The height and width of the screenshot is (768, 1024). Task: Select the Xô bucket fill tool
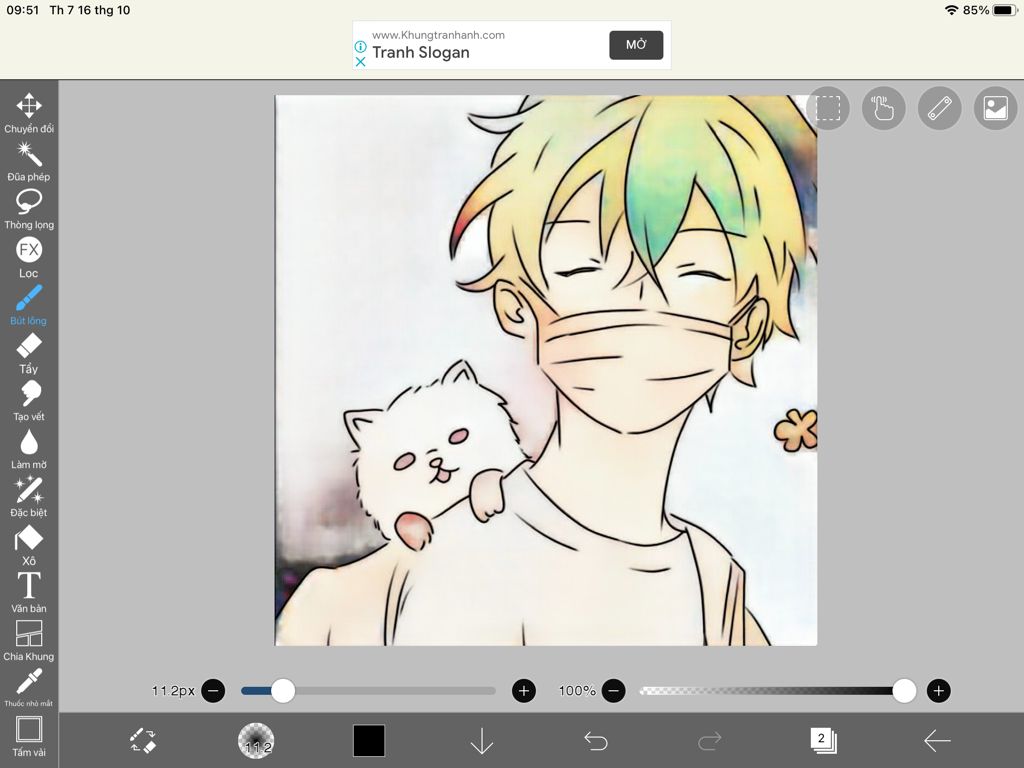pyautogui.click(x=29, y=545)
